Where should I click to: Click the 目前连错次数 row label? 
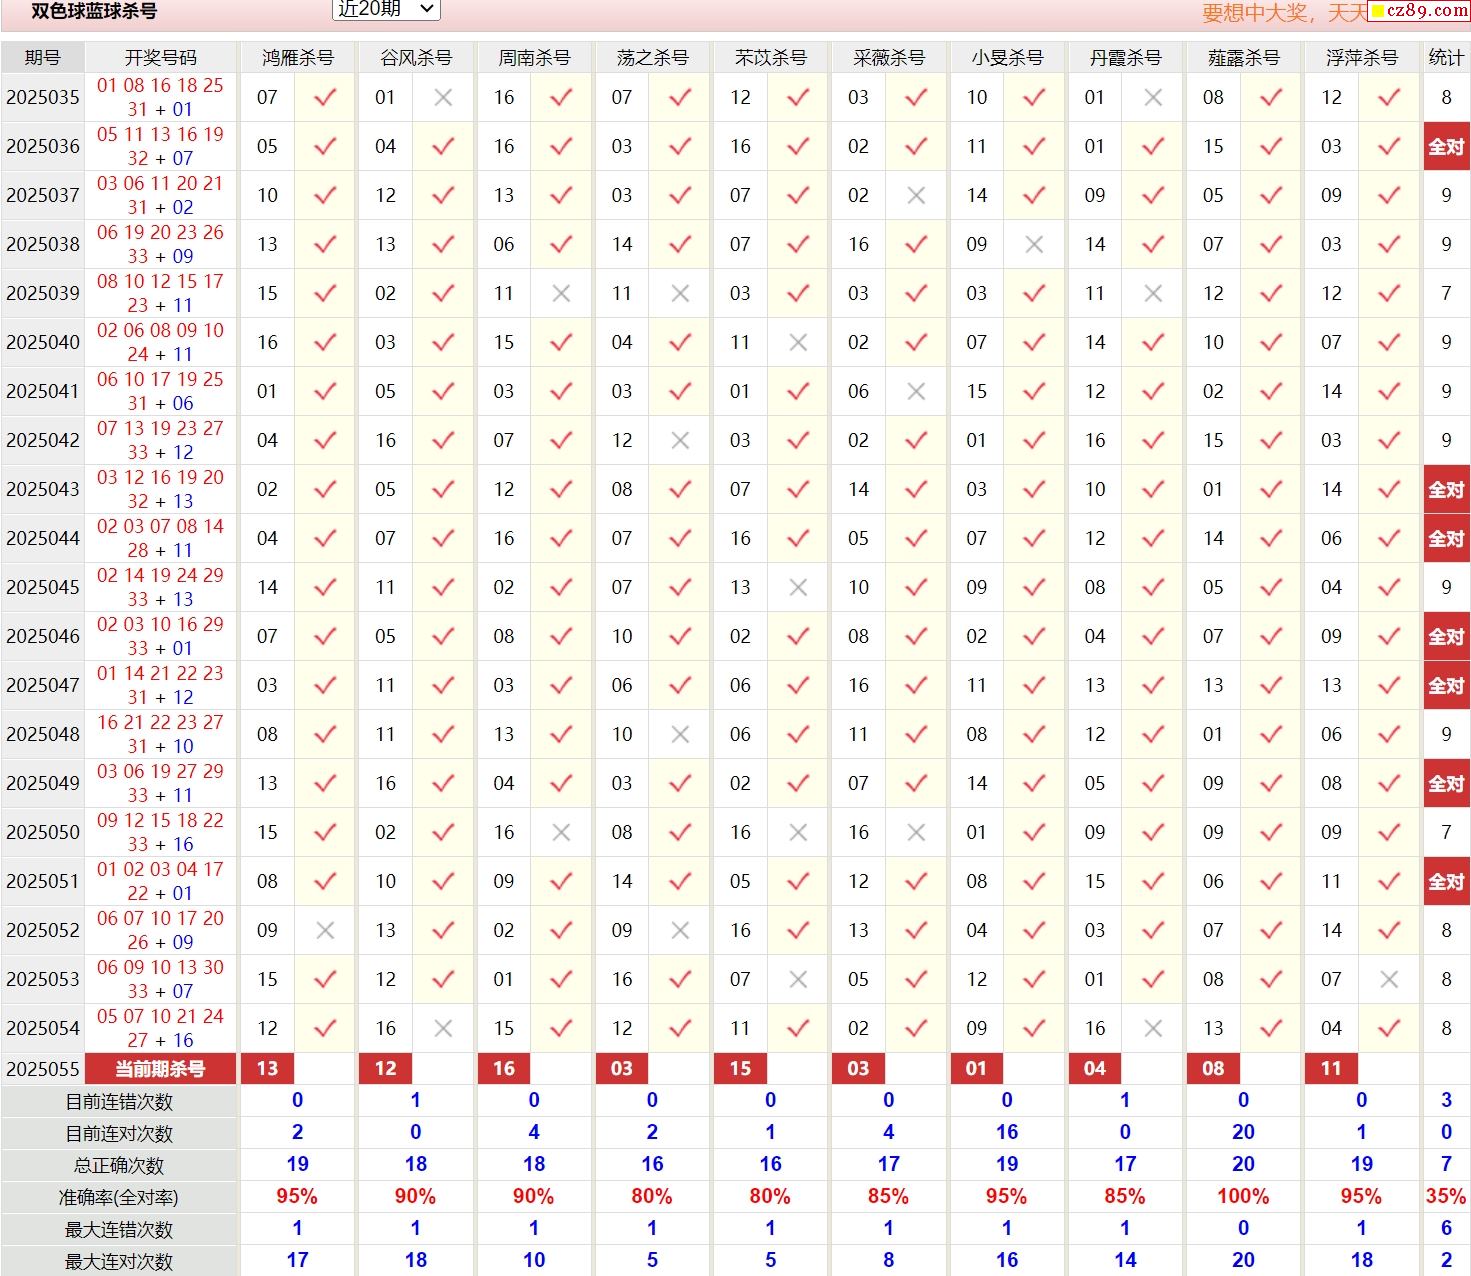(x=119, y=1102)
